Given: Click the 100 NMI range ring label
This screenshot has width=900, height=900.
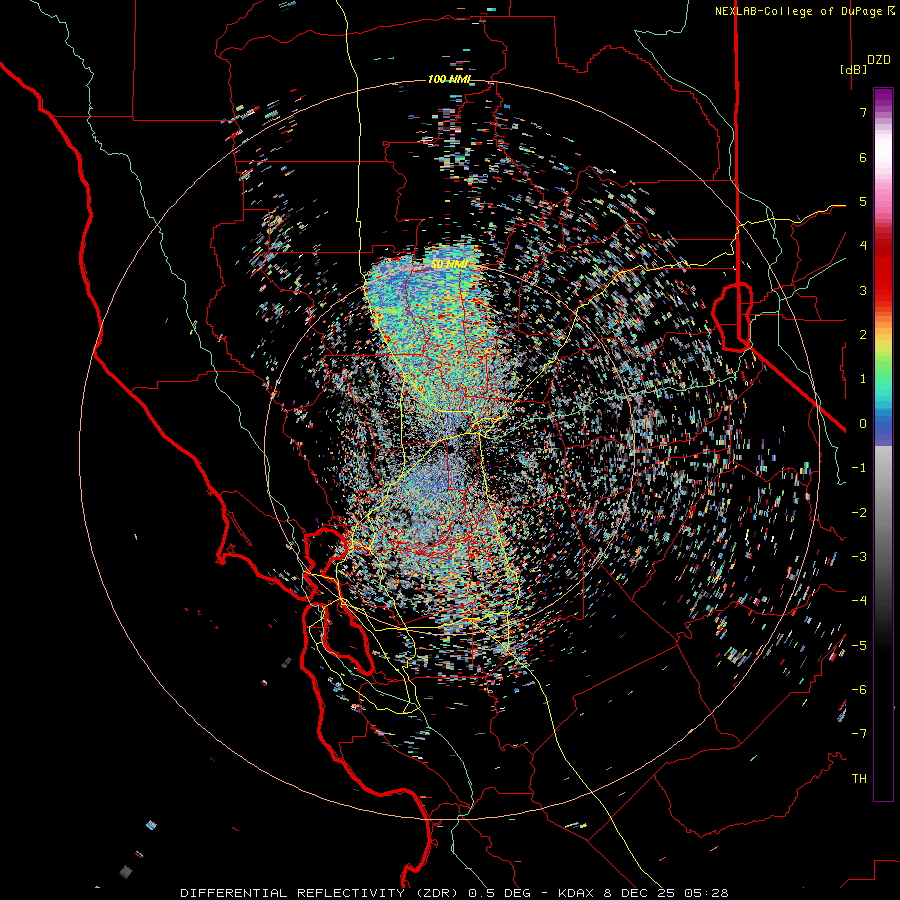Looking at the screenshot, I should coord(449,79).
